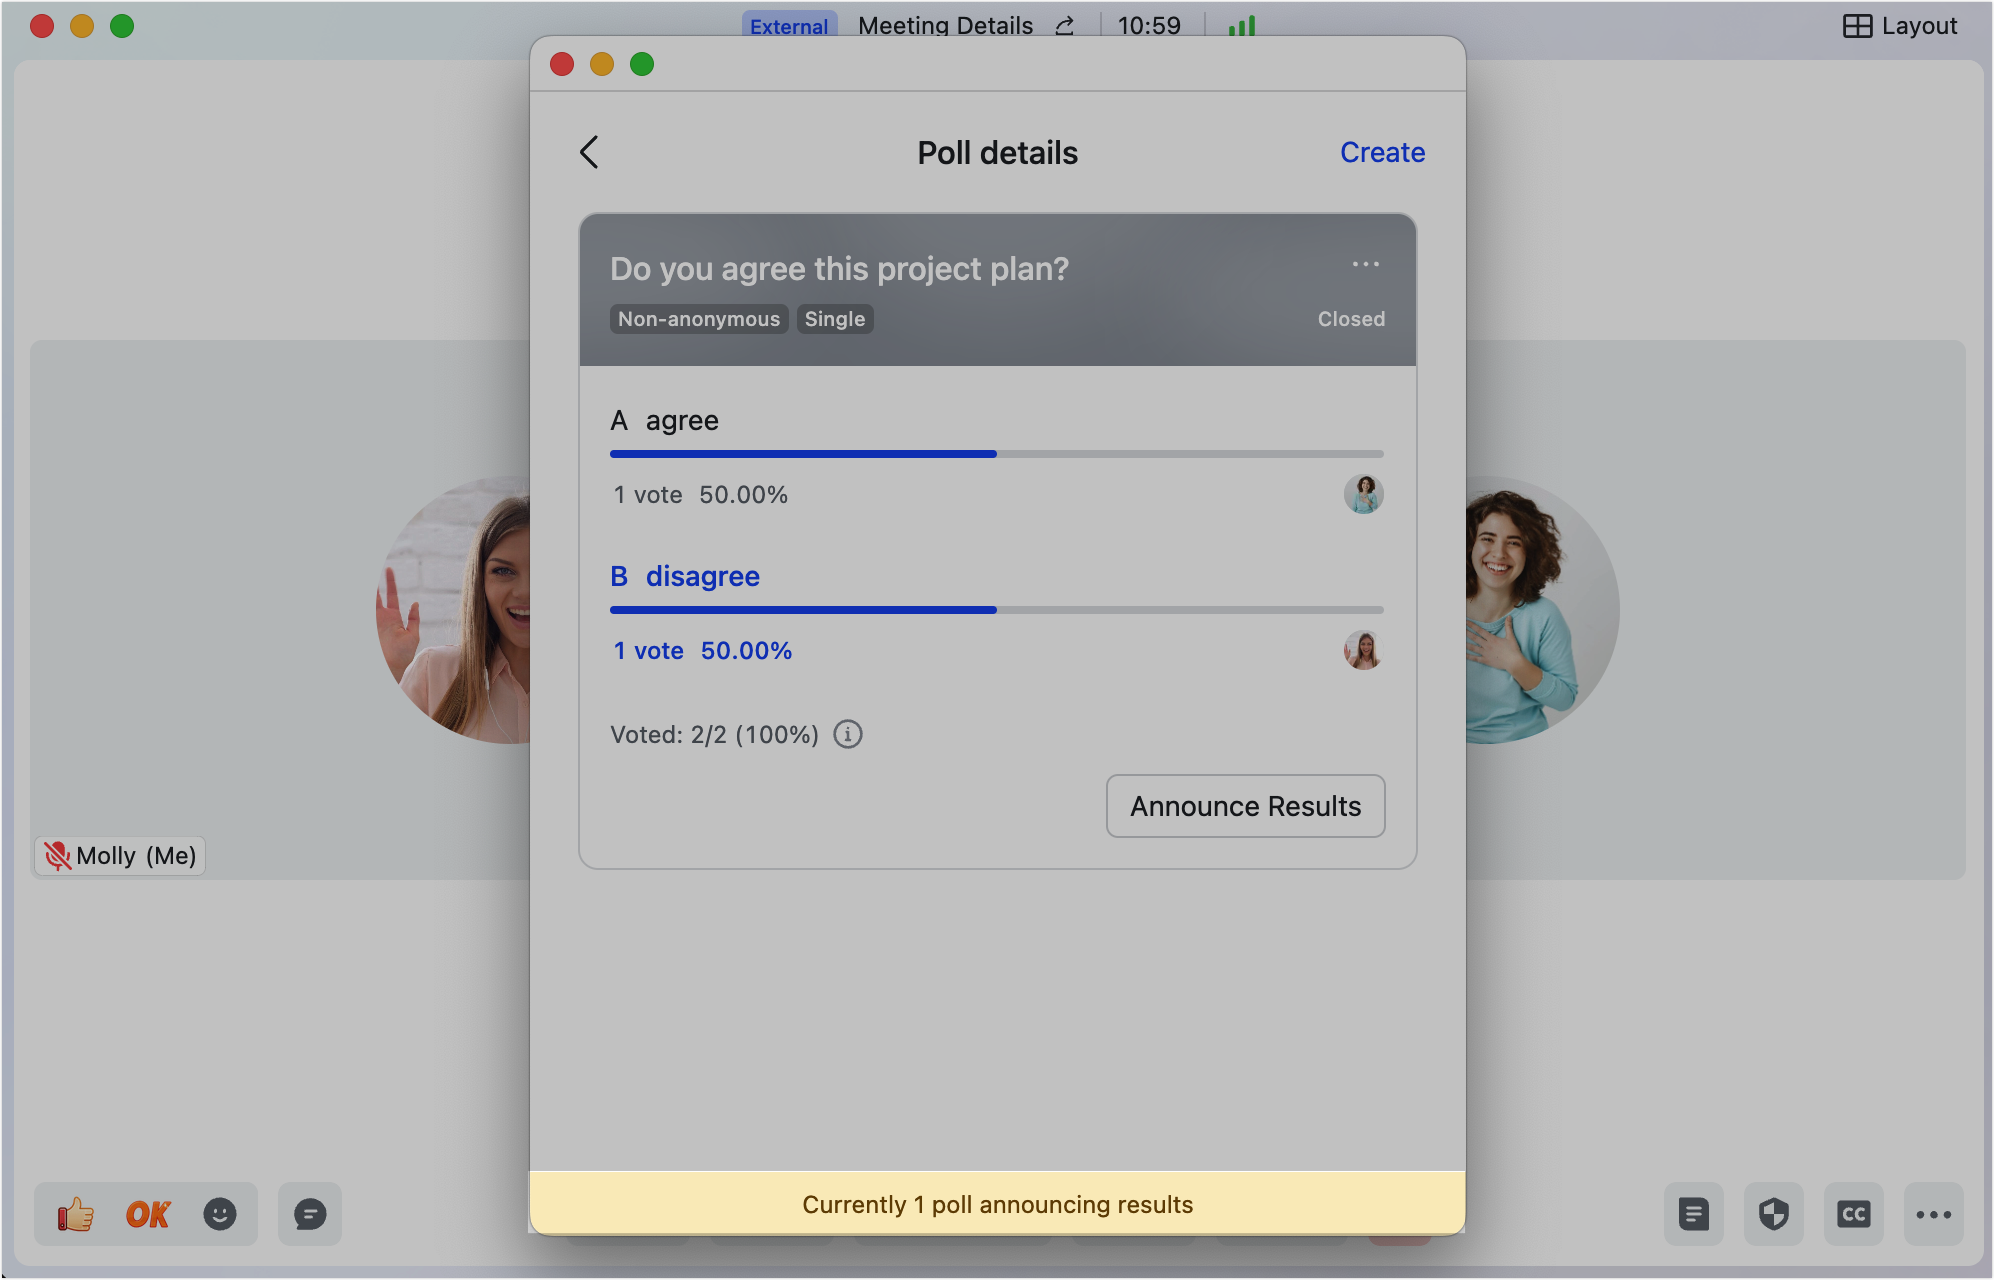Open Meeting Details in title bar
This screenshot has width=1994, height=1280.
pos(945,26)
